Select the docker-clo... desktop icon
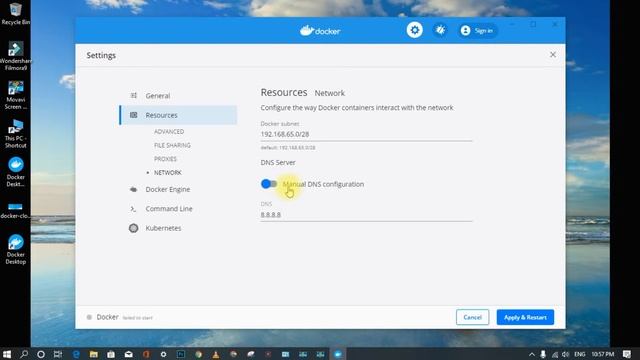 pyautogui.click(x=16, y=210)
